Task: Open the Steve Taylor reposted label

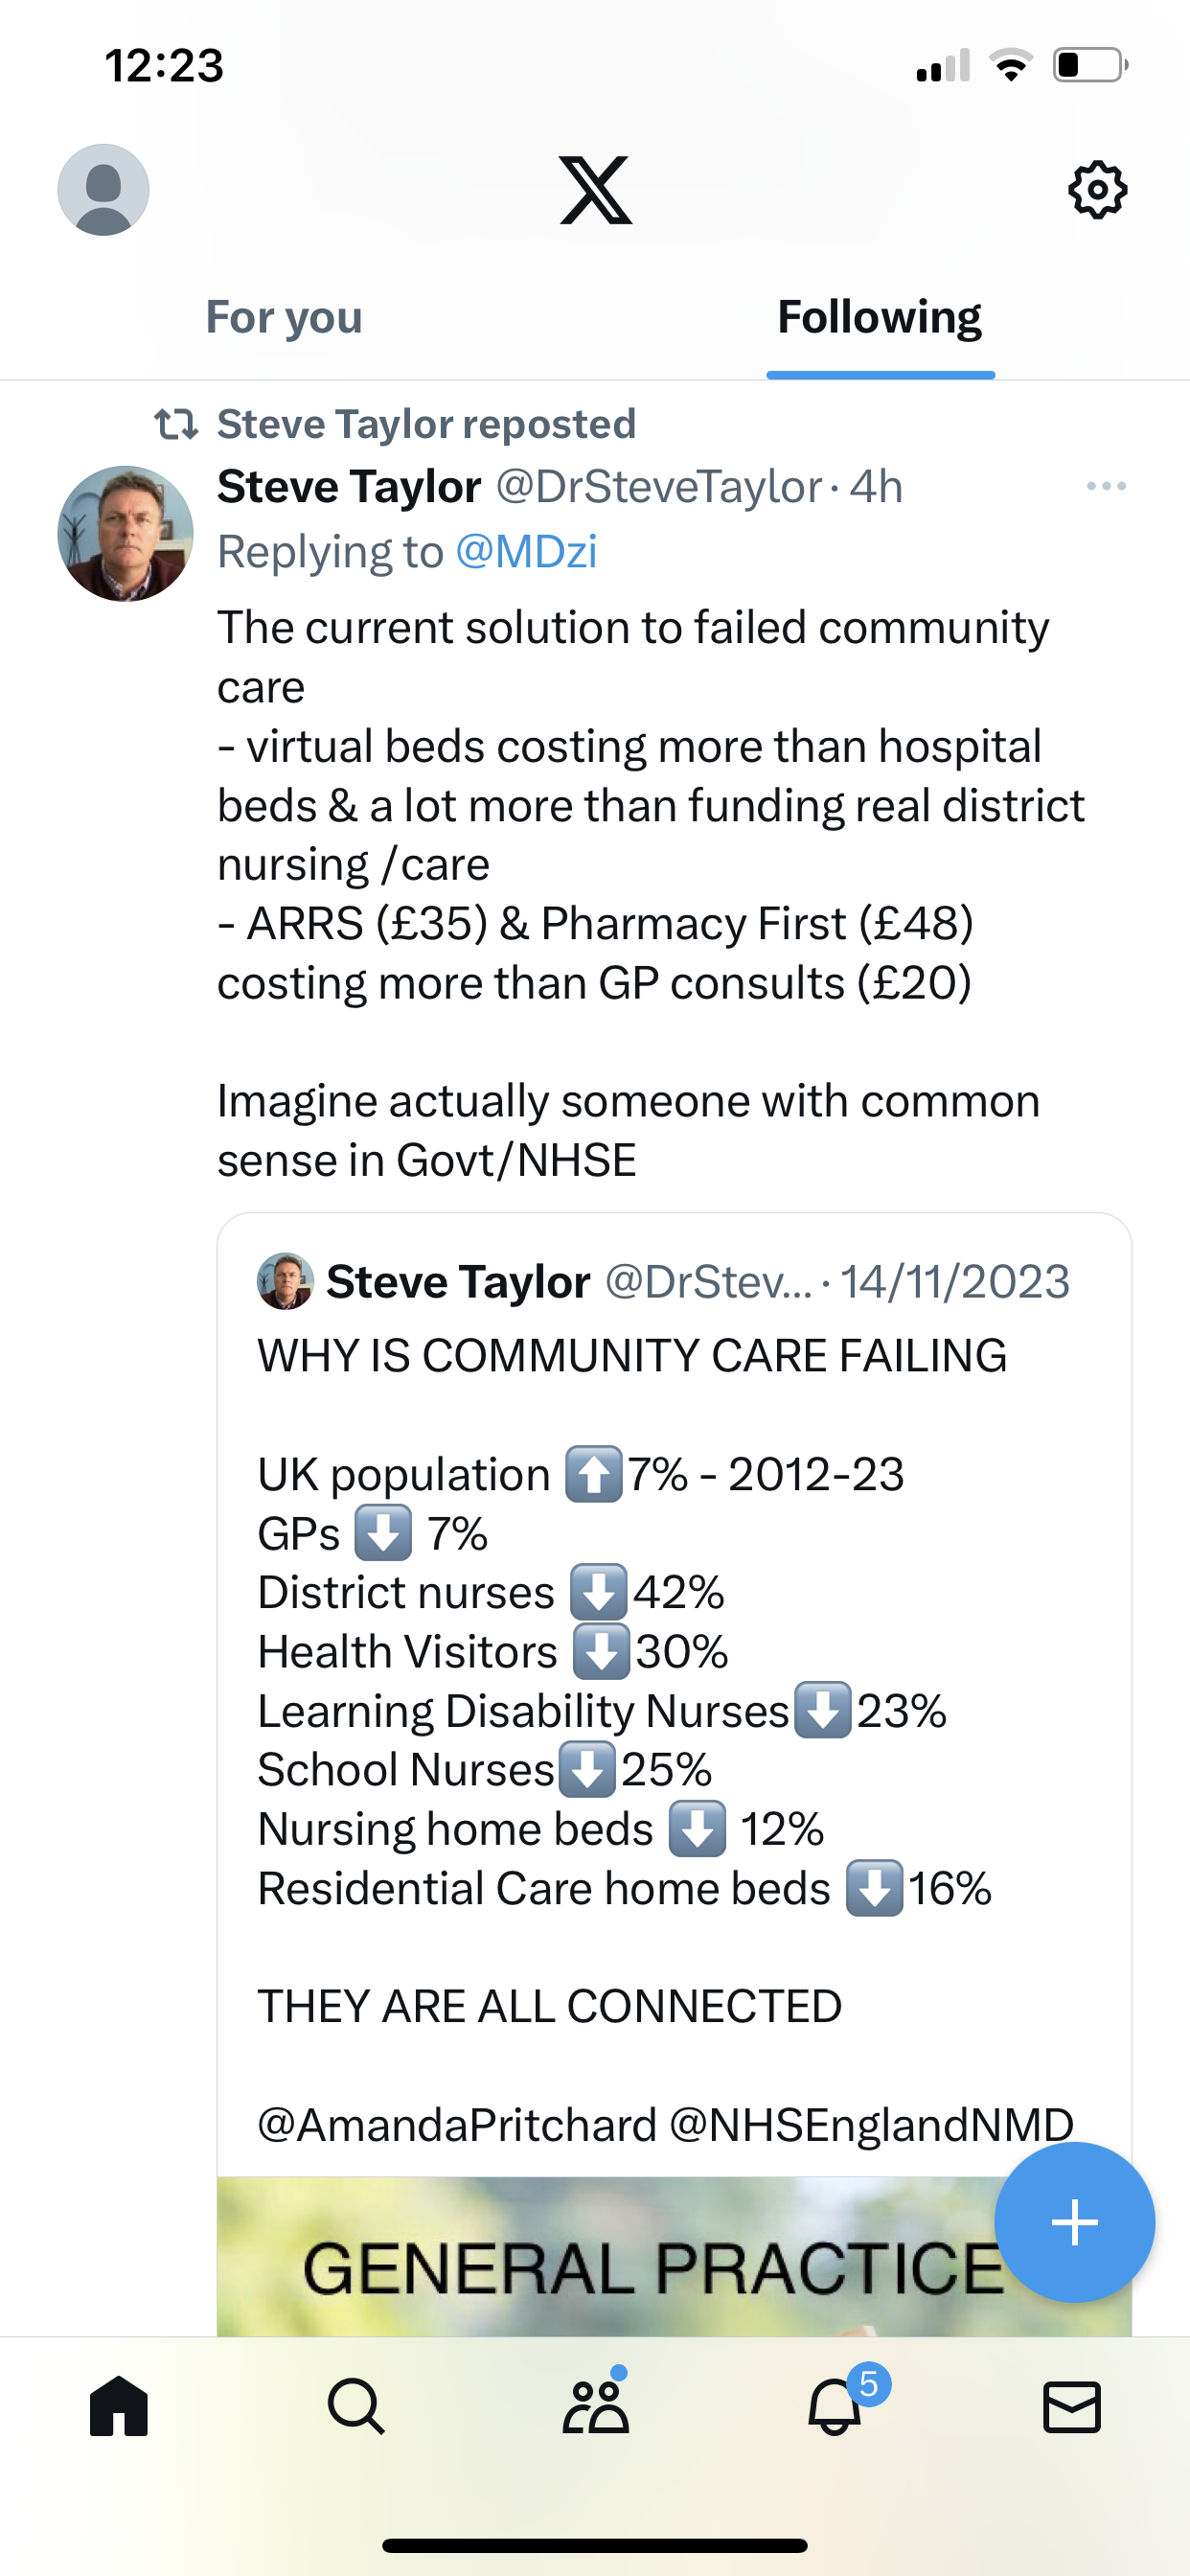Action: click(427, 424)
